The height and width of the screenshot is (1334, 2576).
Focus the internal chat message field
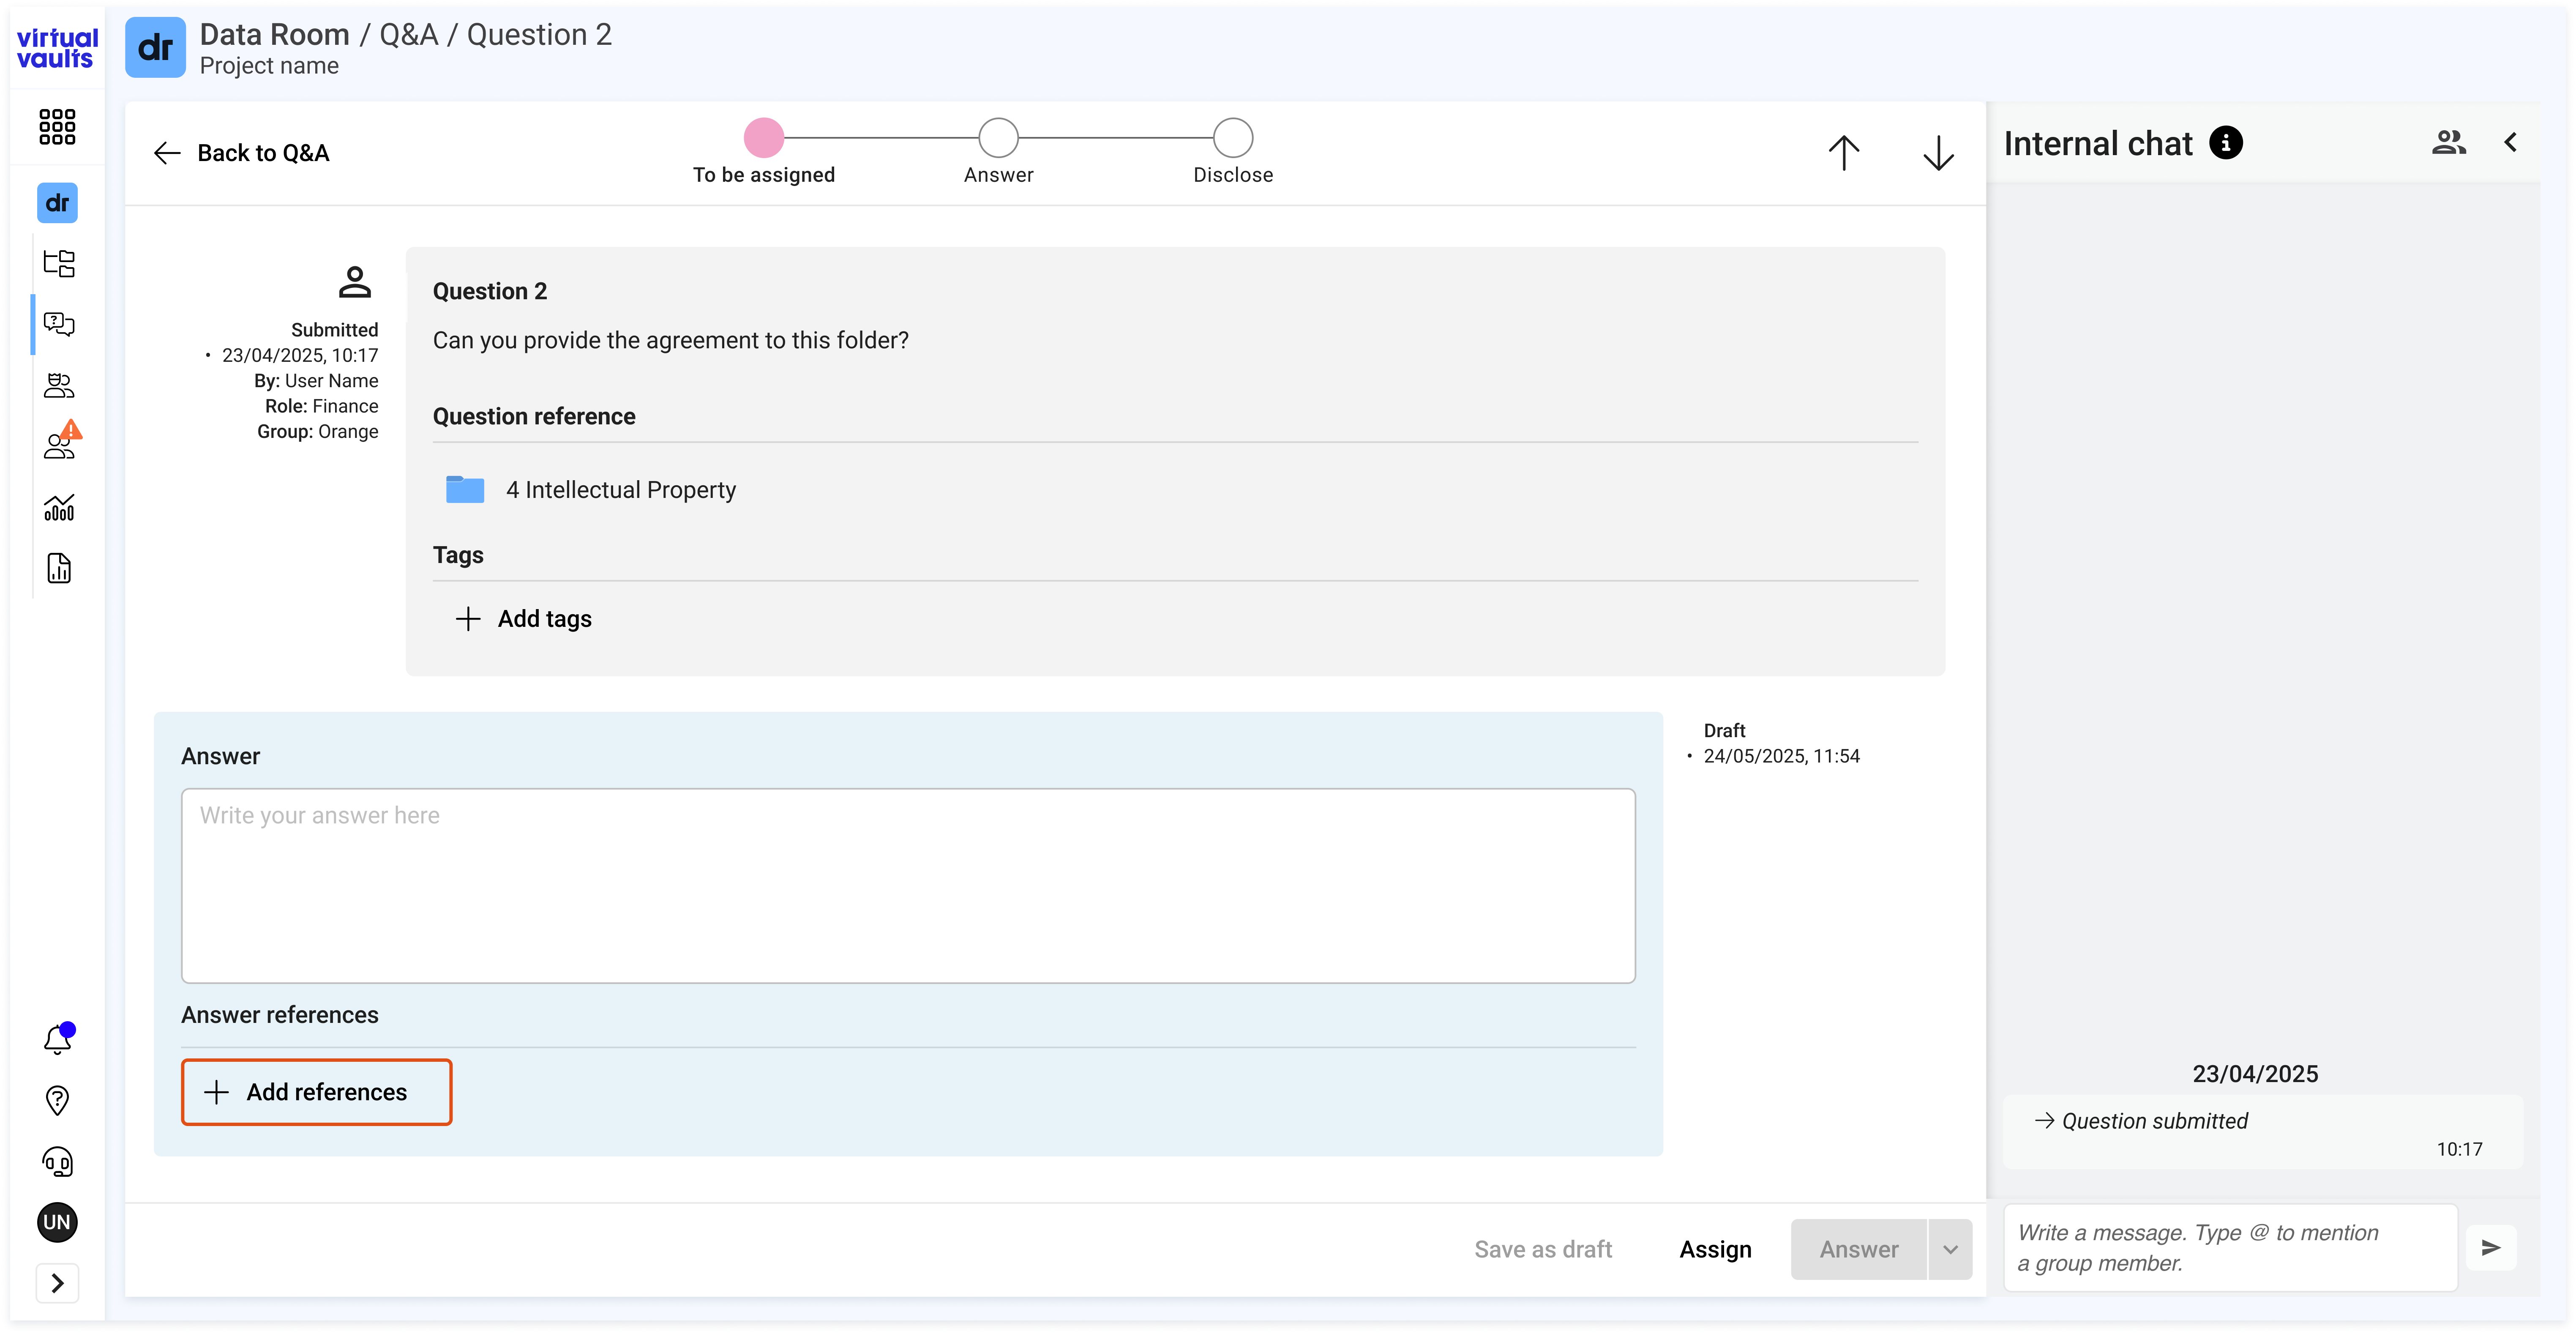point(2230,1248)
